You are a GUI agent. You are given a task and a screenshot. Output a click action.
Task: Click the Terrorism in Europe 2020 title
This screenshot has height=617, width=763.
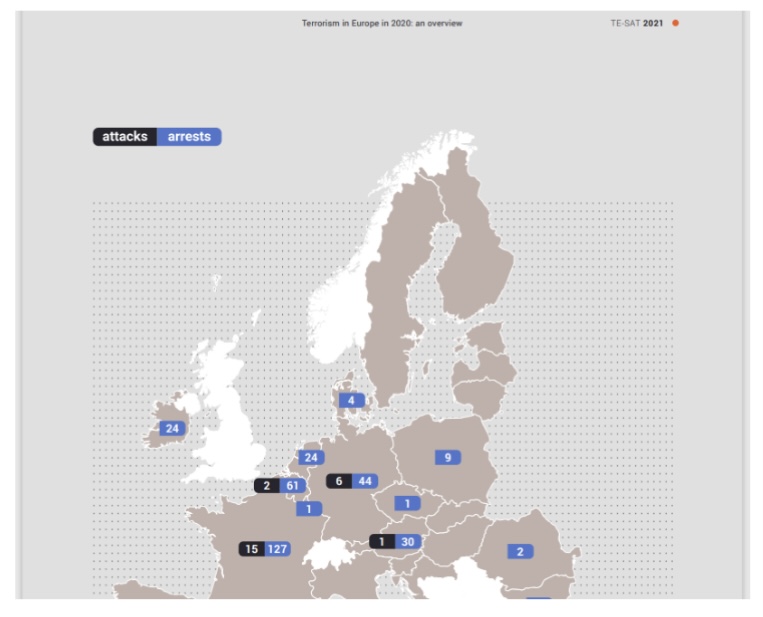382,23
